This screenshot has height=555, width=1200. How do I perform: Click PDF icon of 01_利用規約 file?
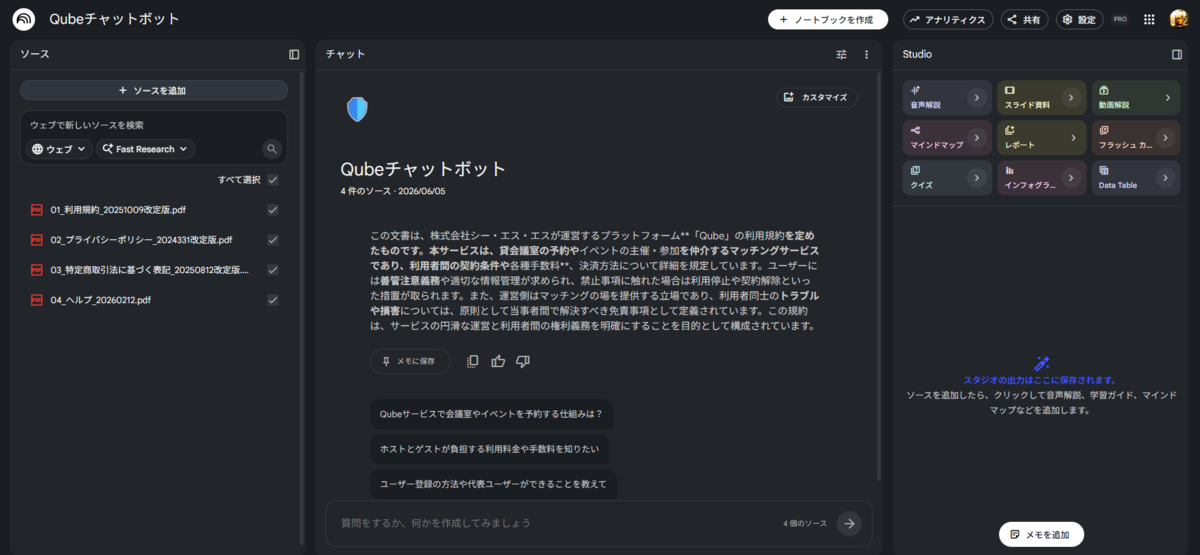point(37,210)
